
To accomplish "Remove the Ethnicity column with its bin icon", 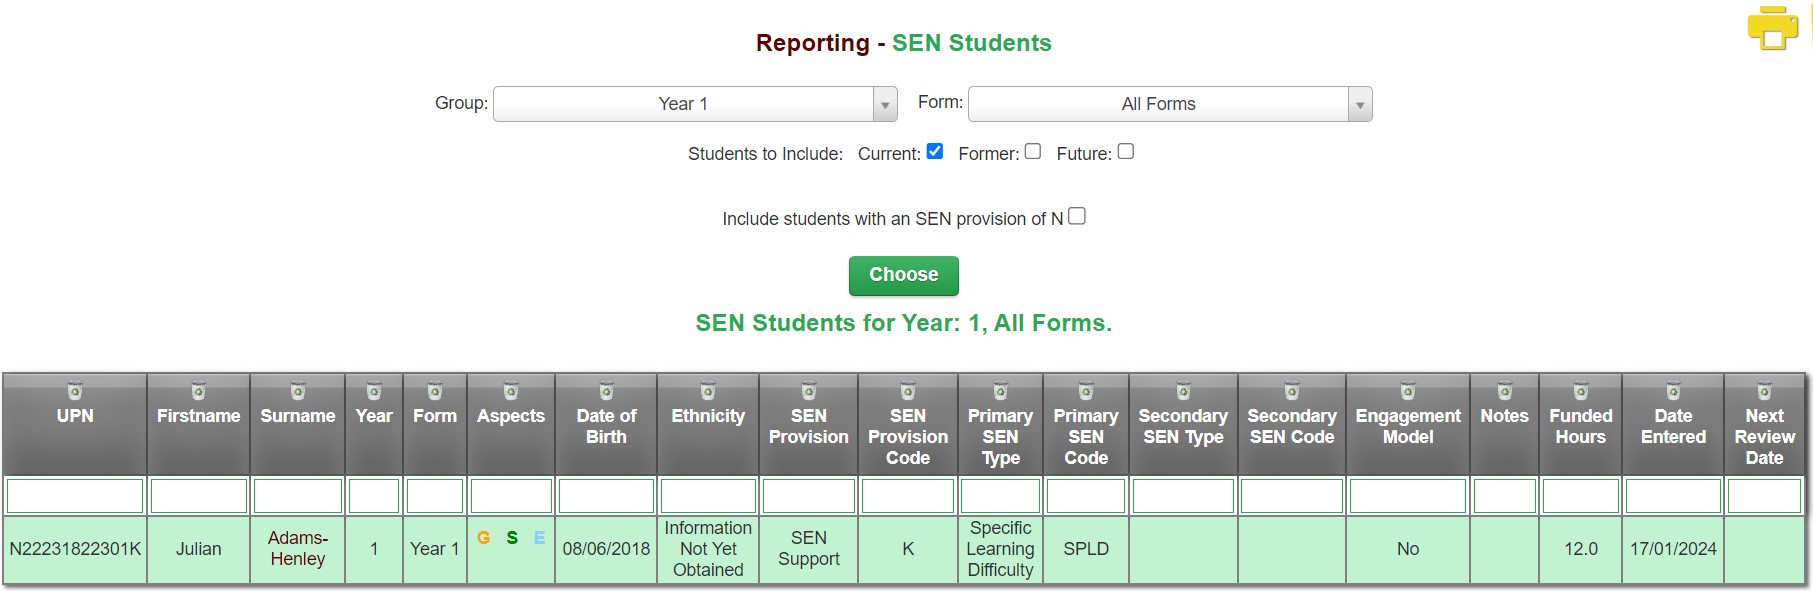I will [x=708, y=392].
